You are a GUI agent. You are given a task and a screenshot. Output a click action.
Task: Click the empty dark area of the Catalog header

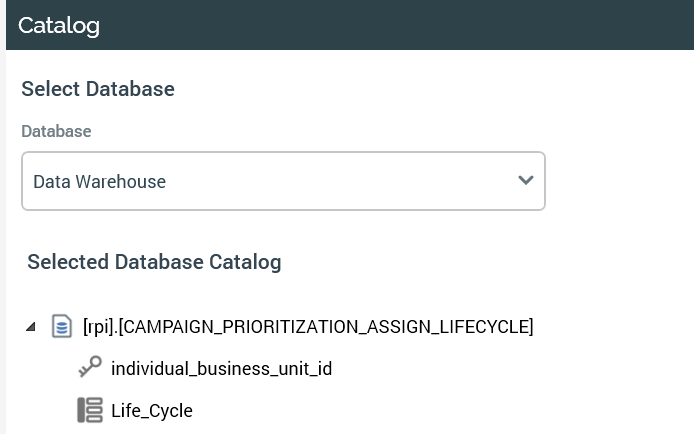(x=400, y=26)
